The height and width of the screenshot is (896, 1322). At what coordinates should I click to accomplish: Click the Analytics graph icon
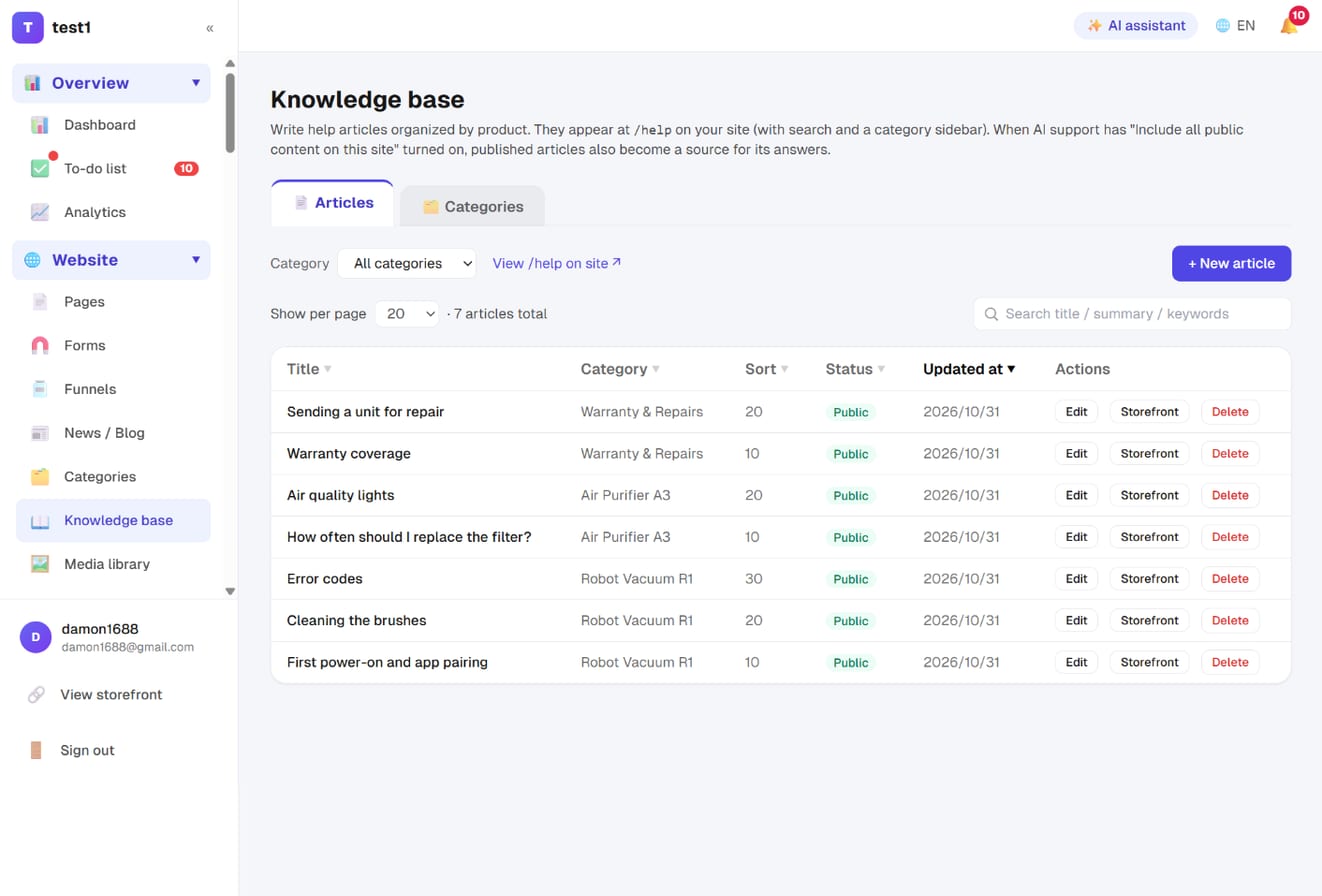point(40,212)
